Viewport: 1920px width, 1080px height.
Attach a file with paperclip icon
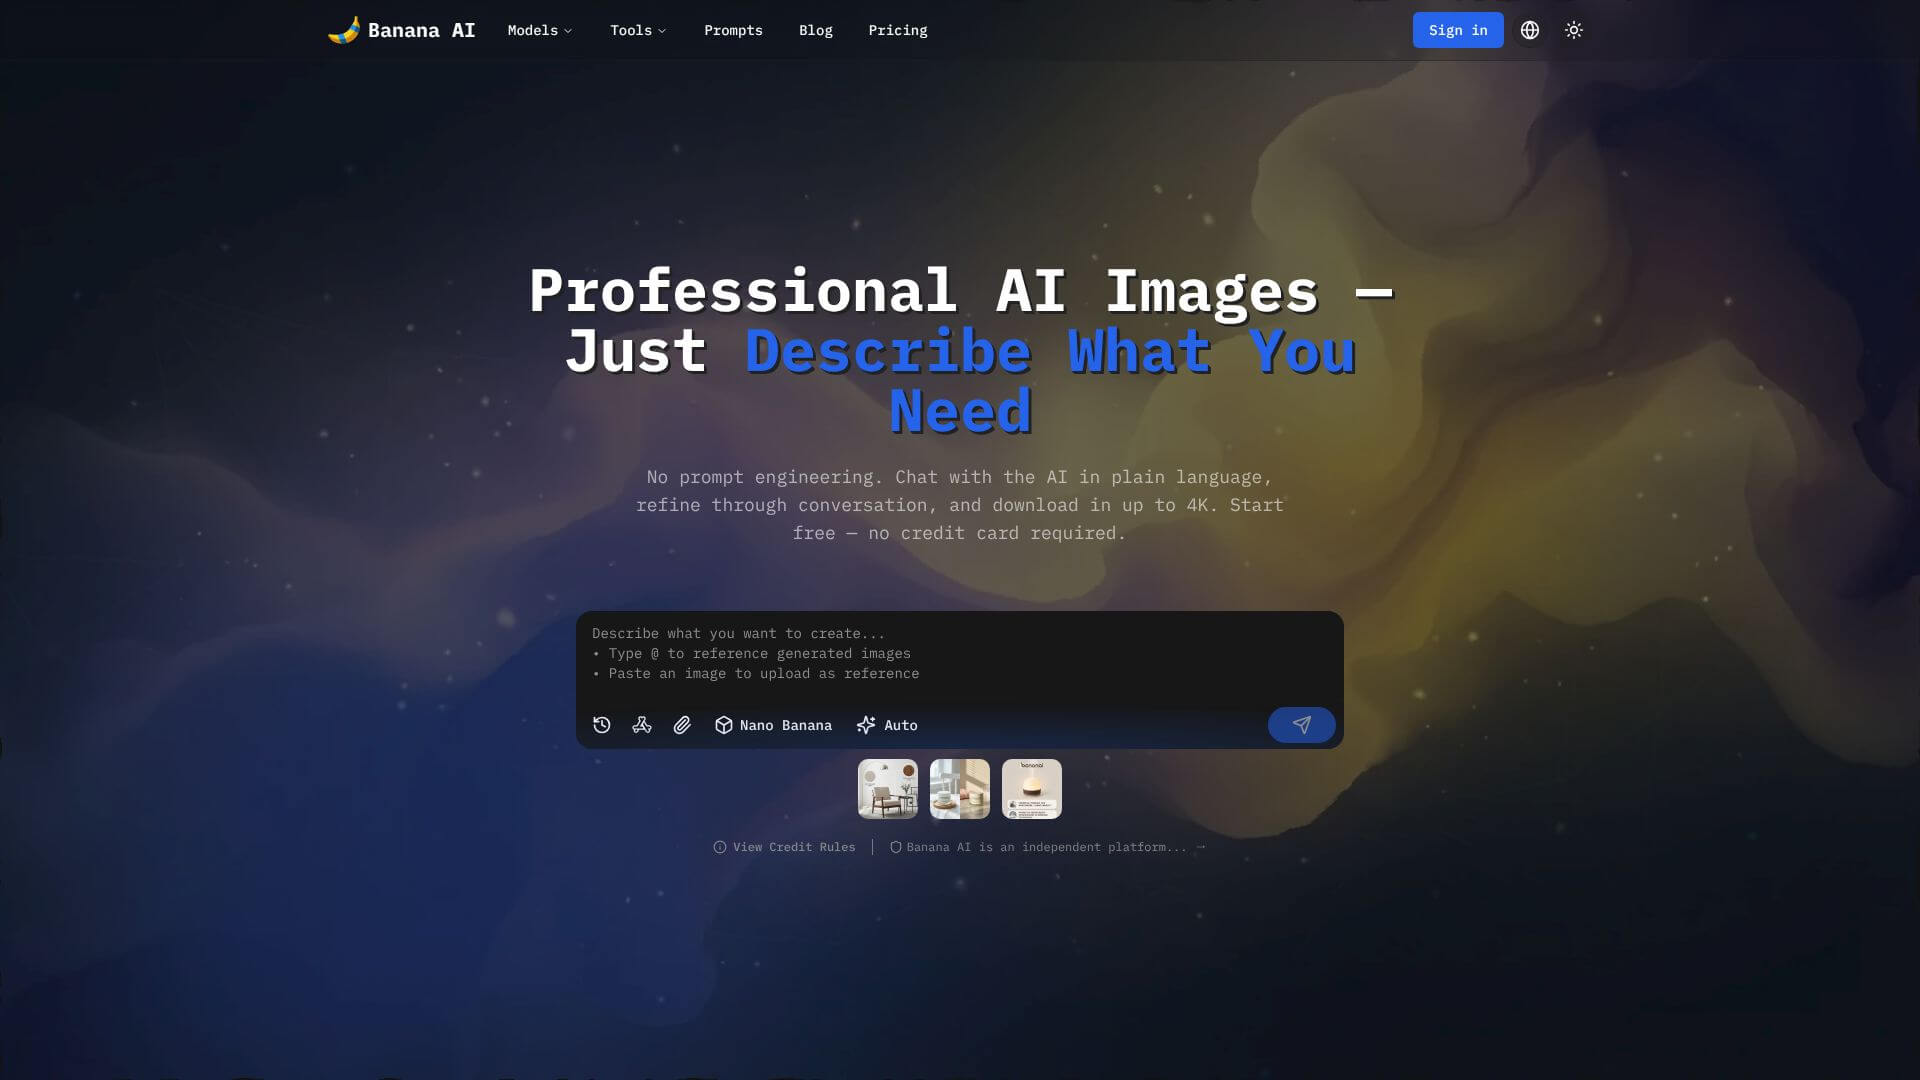(x=682, y=725)
